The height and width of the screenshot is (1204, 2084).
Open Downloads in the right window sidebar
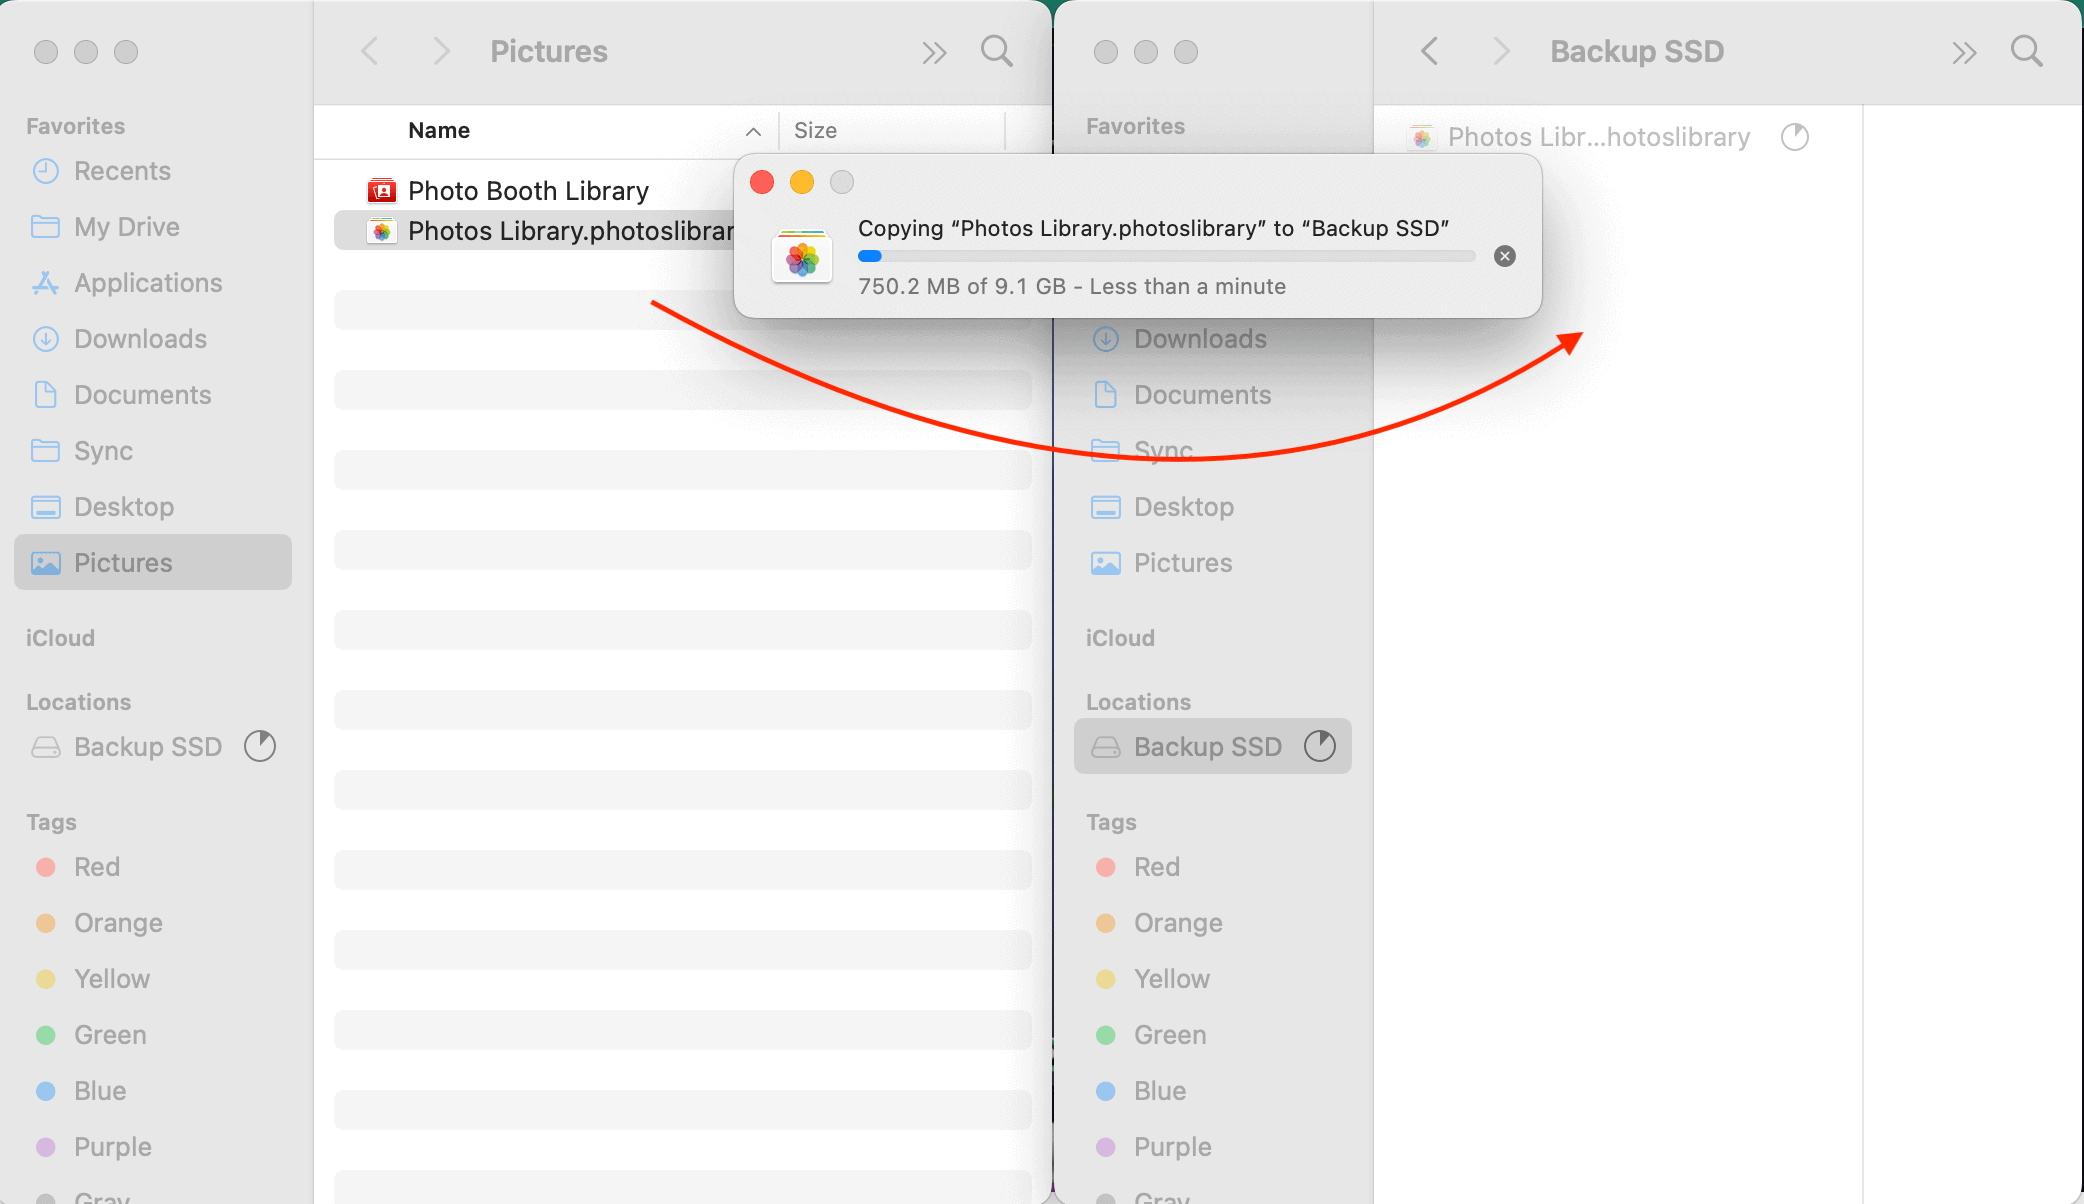click(x=1200, y=339)
